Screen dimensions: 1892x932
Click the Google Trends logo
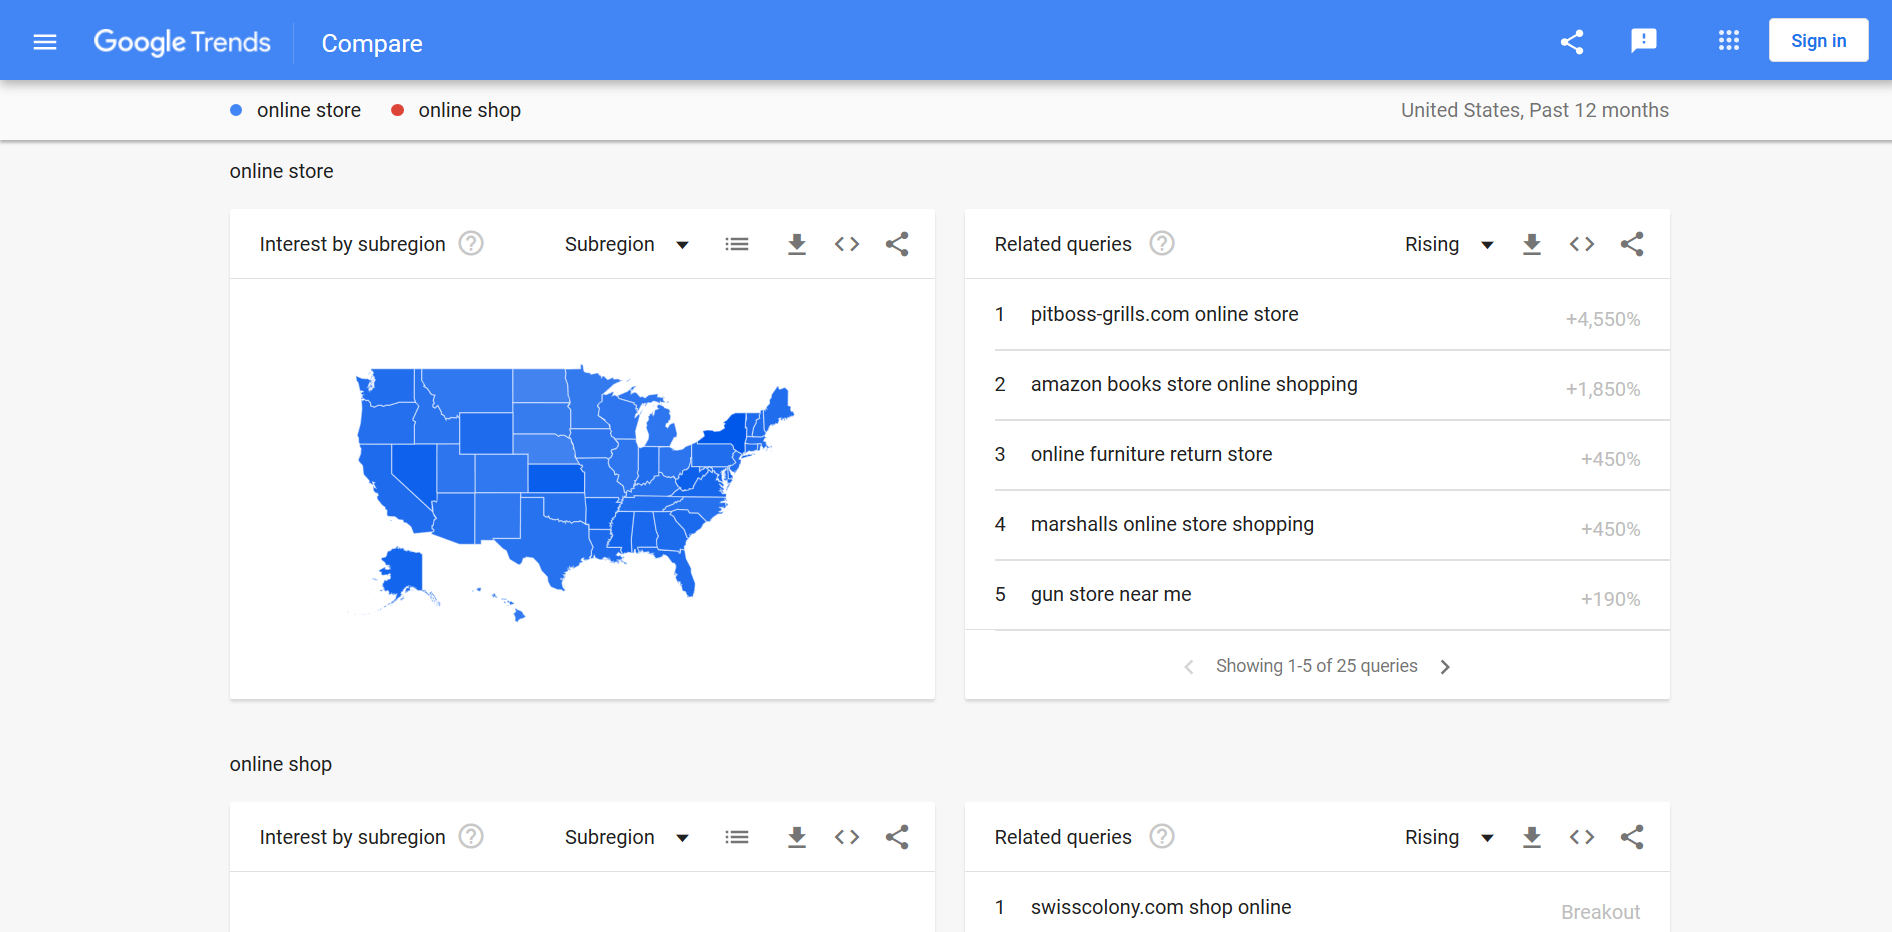[x=182, y=42]
